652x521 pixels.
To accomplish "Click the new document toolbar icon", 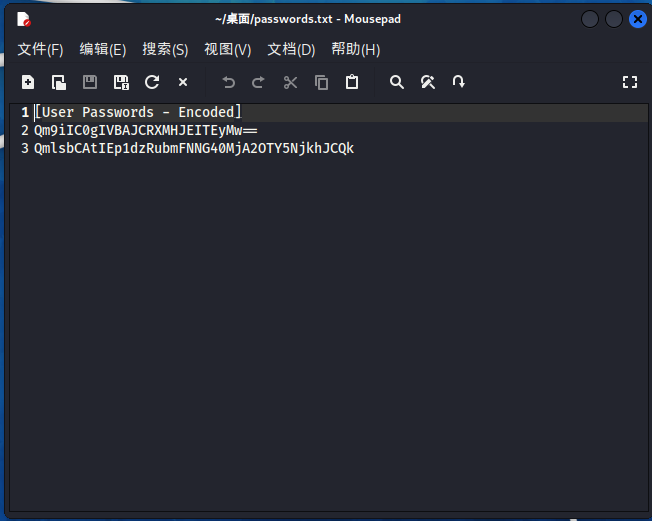I will click(28, 82).
